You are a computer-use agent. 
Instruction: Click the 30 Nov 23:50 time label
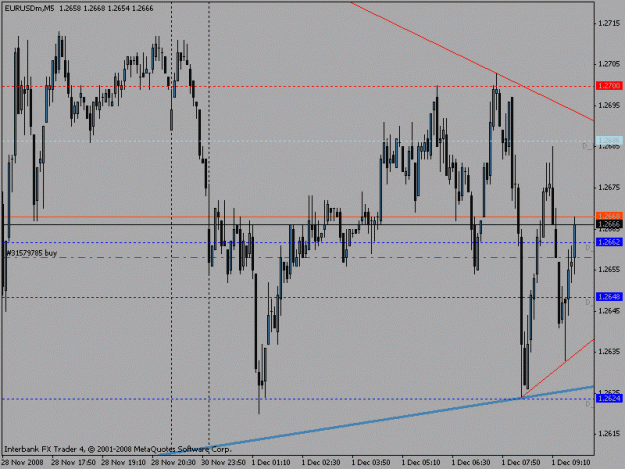pos(224,463)
